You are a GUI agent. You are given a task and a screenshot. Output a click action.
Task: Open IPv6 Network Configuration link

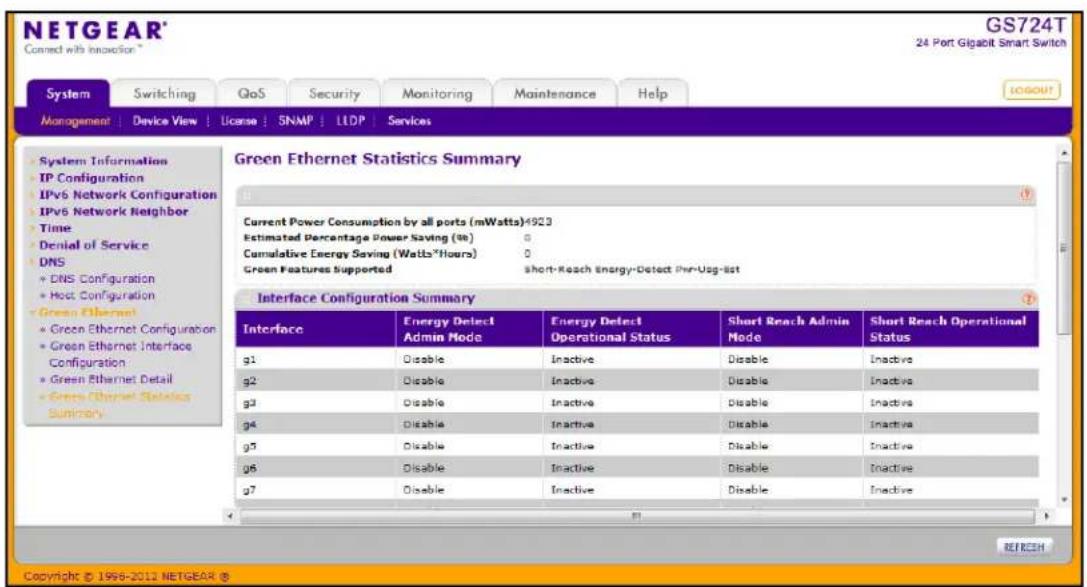[x=128, y=195]
